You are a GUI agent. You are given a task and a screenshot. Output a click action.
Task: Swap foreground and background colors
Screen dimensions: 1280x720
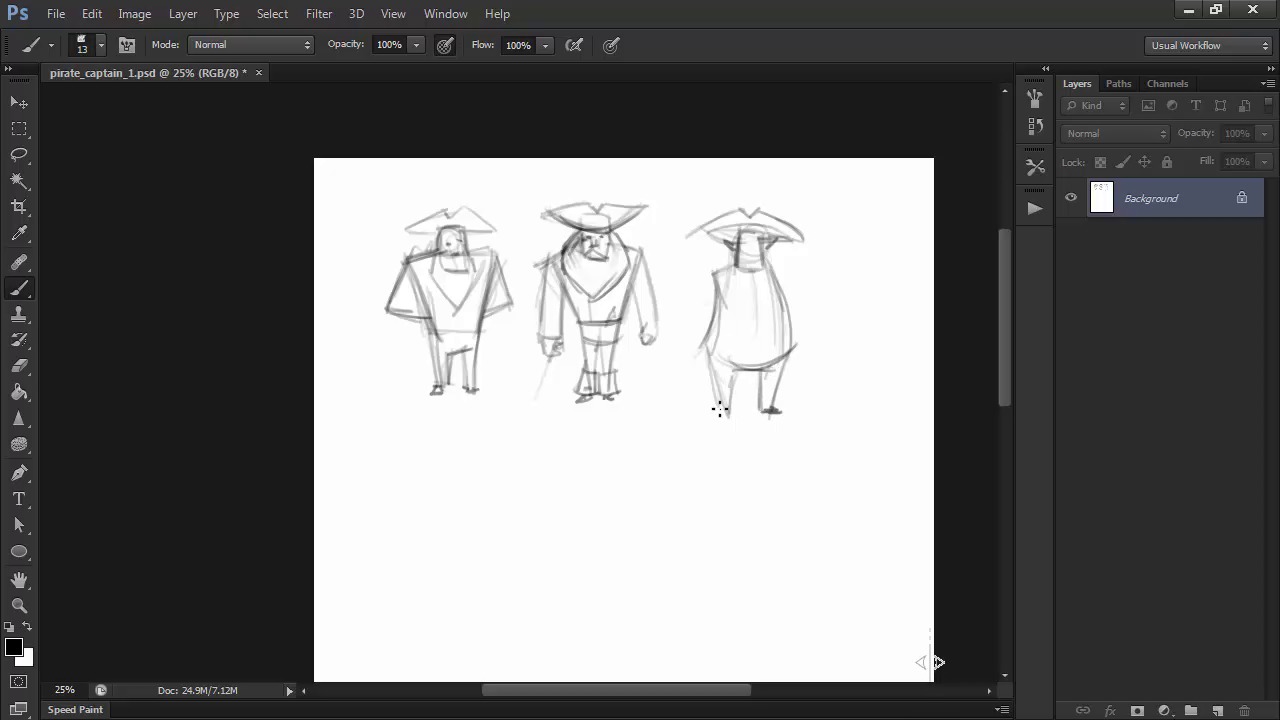click(x=27, y=627)
